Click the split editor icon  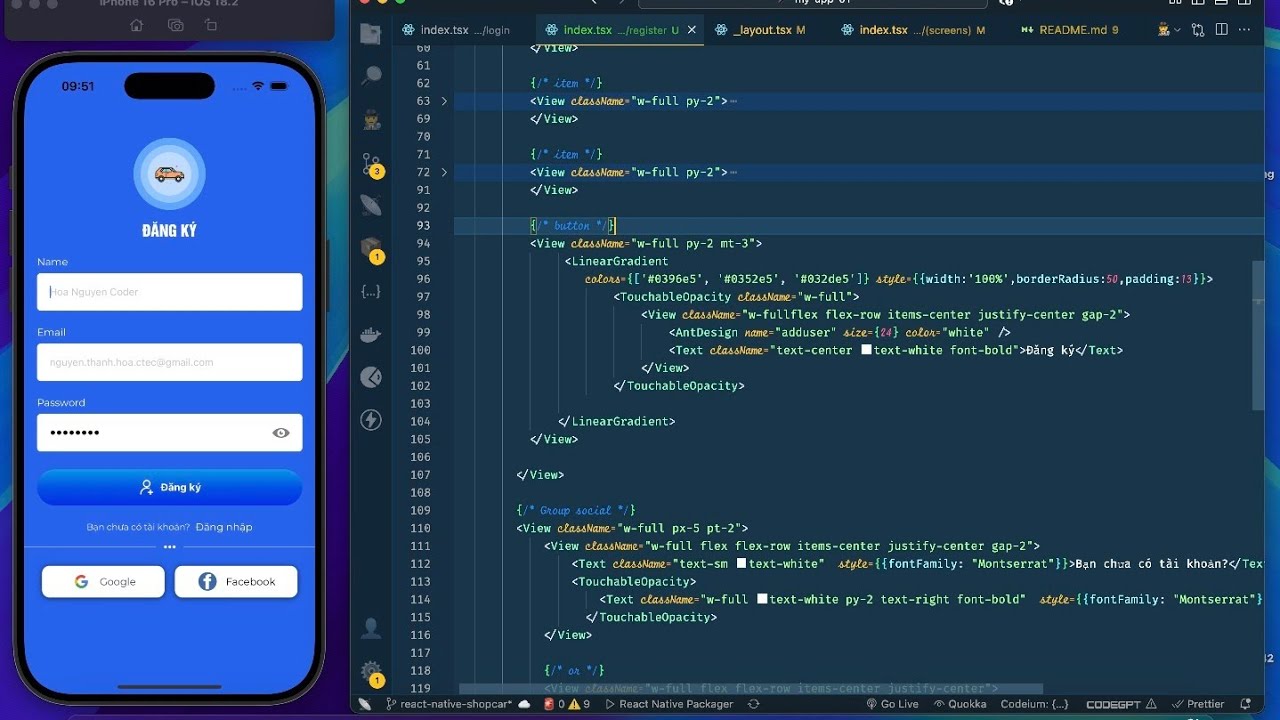pyautogui.click(x=1222, y=30)
